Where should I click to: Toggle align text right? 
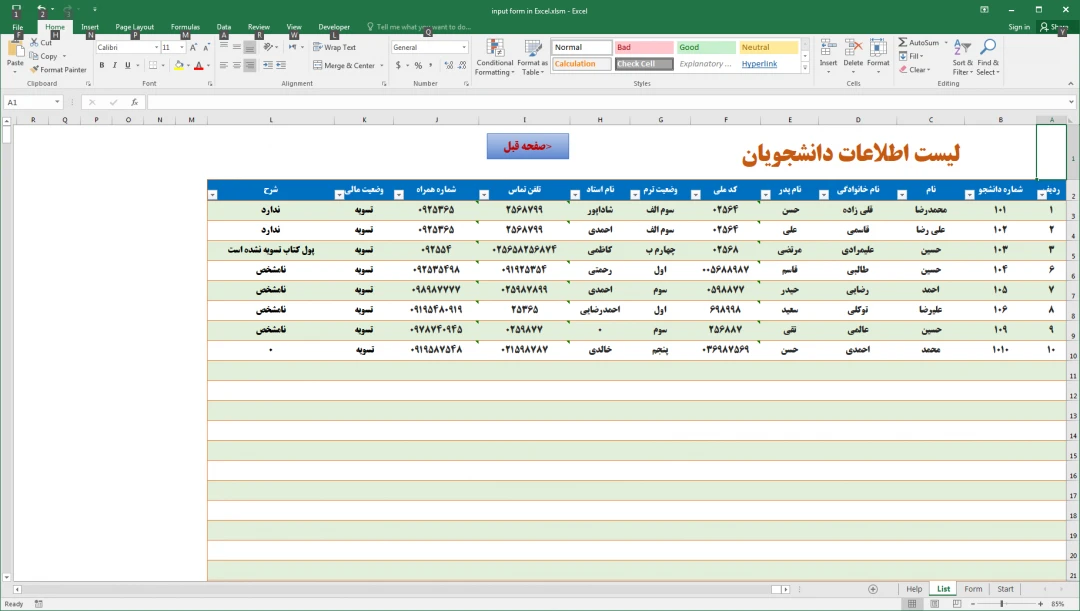coord(250,65)
